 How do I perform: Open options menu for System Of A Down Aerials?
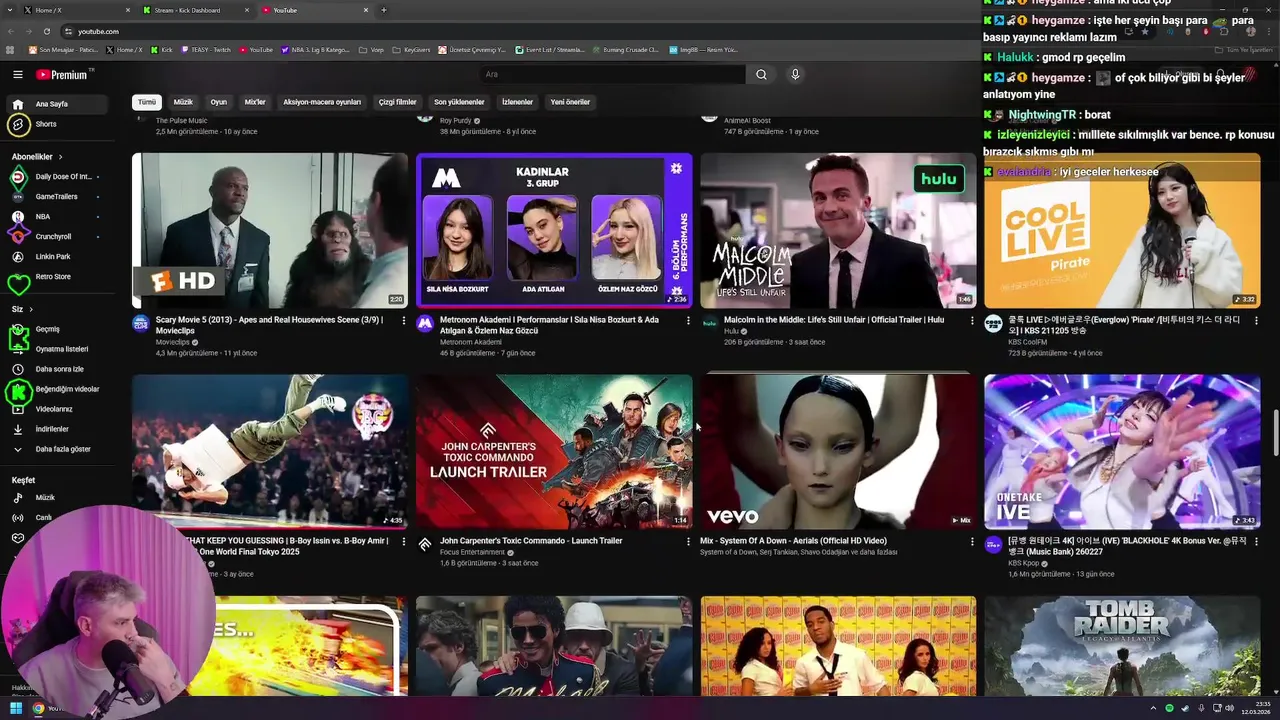pos(972,541)
